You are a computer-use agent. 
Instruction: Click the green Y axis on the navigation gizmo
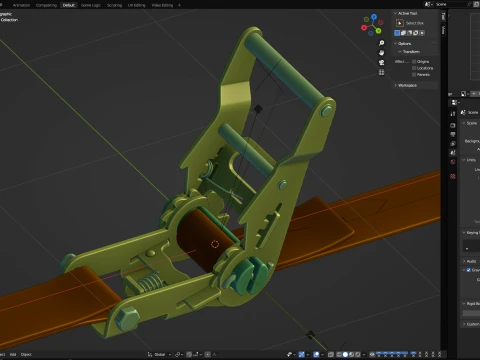[x=379, y=31]
